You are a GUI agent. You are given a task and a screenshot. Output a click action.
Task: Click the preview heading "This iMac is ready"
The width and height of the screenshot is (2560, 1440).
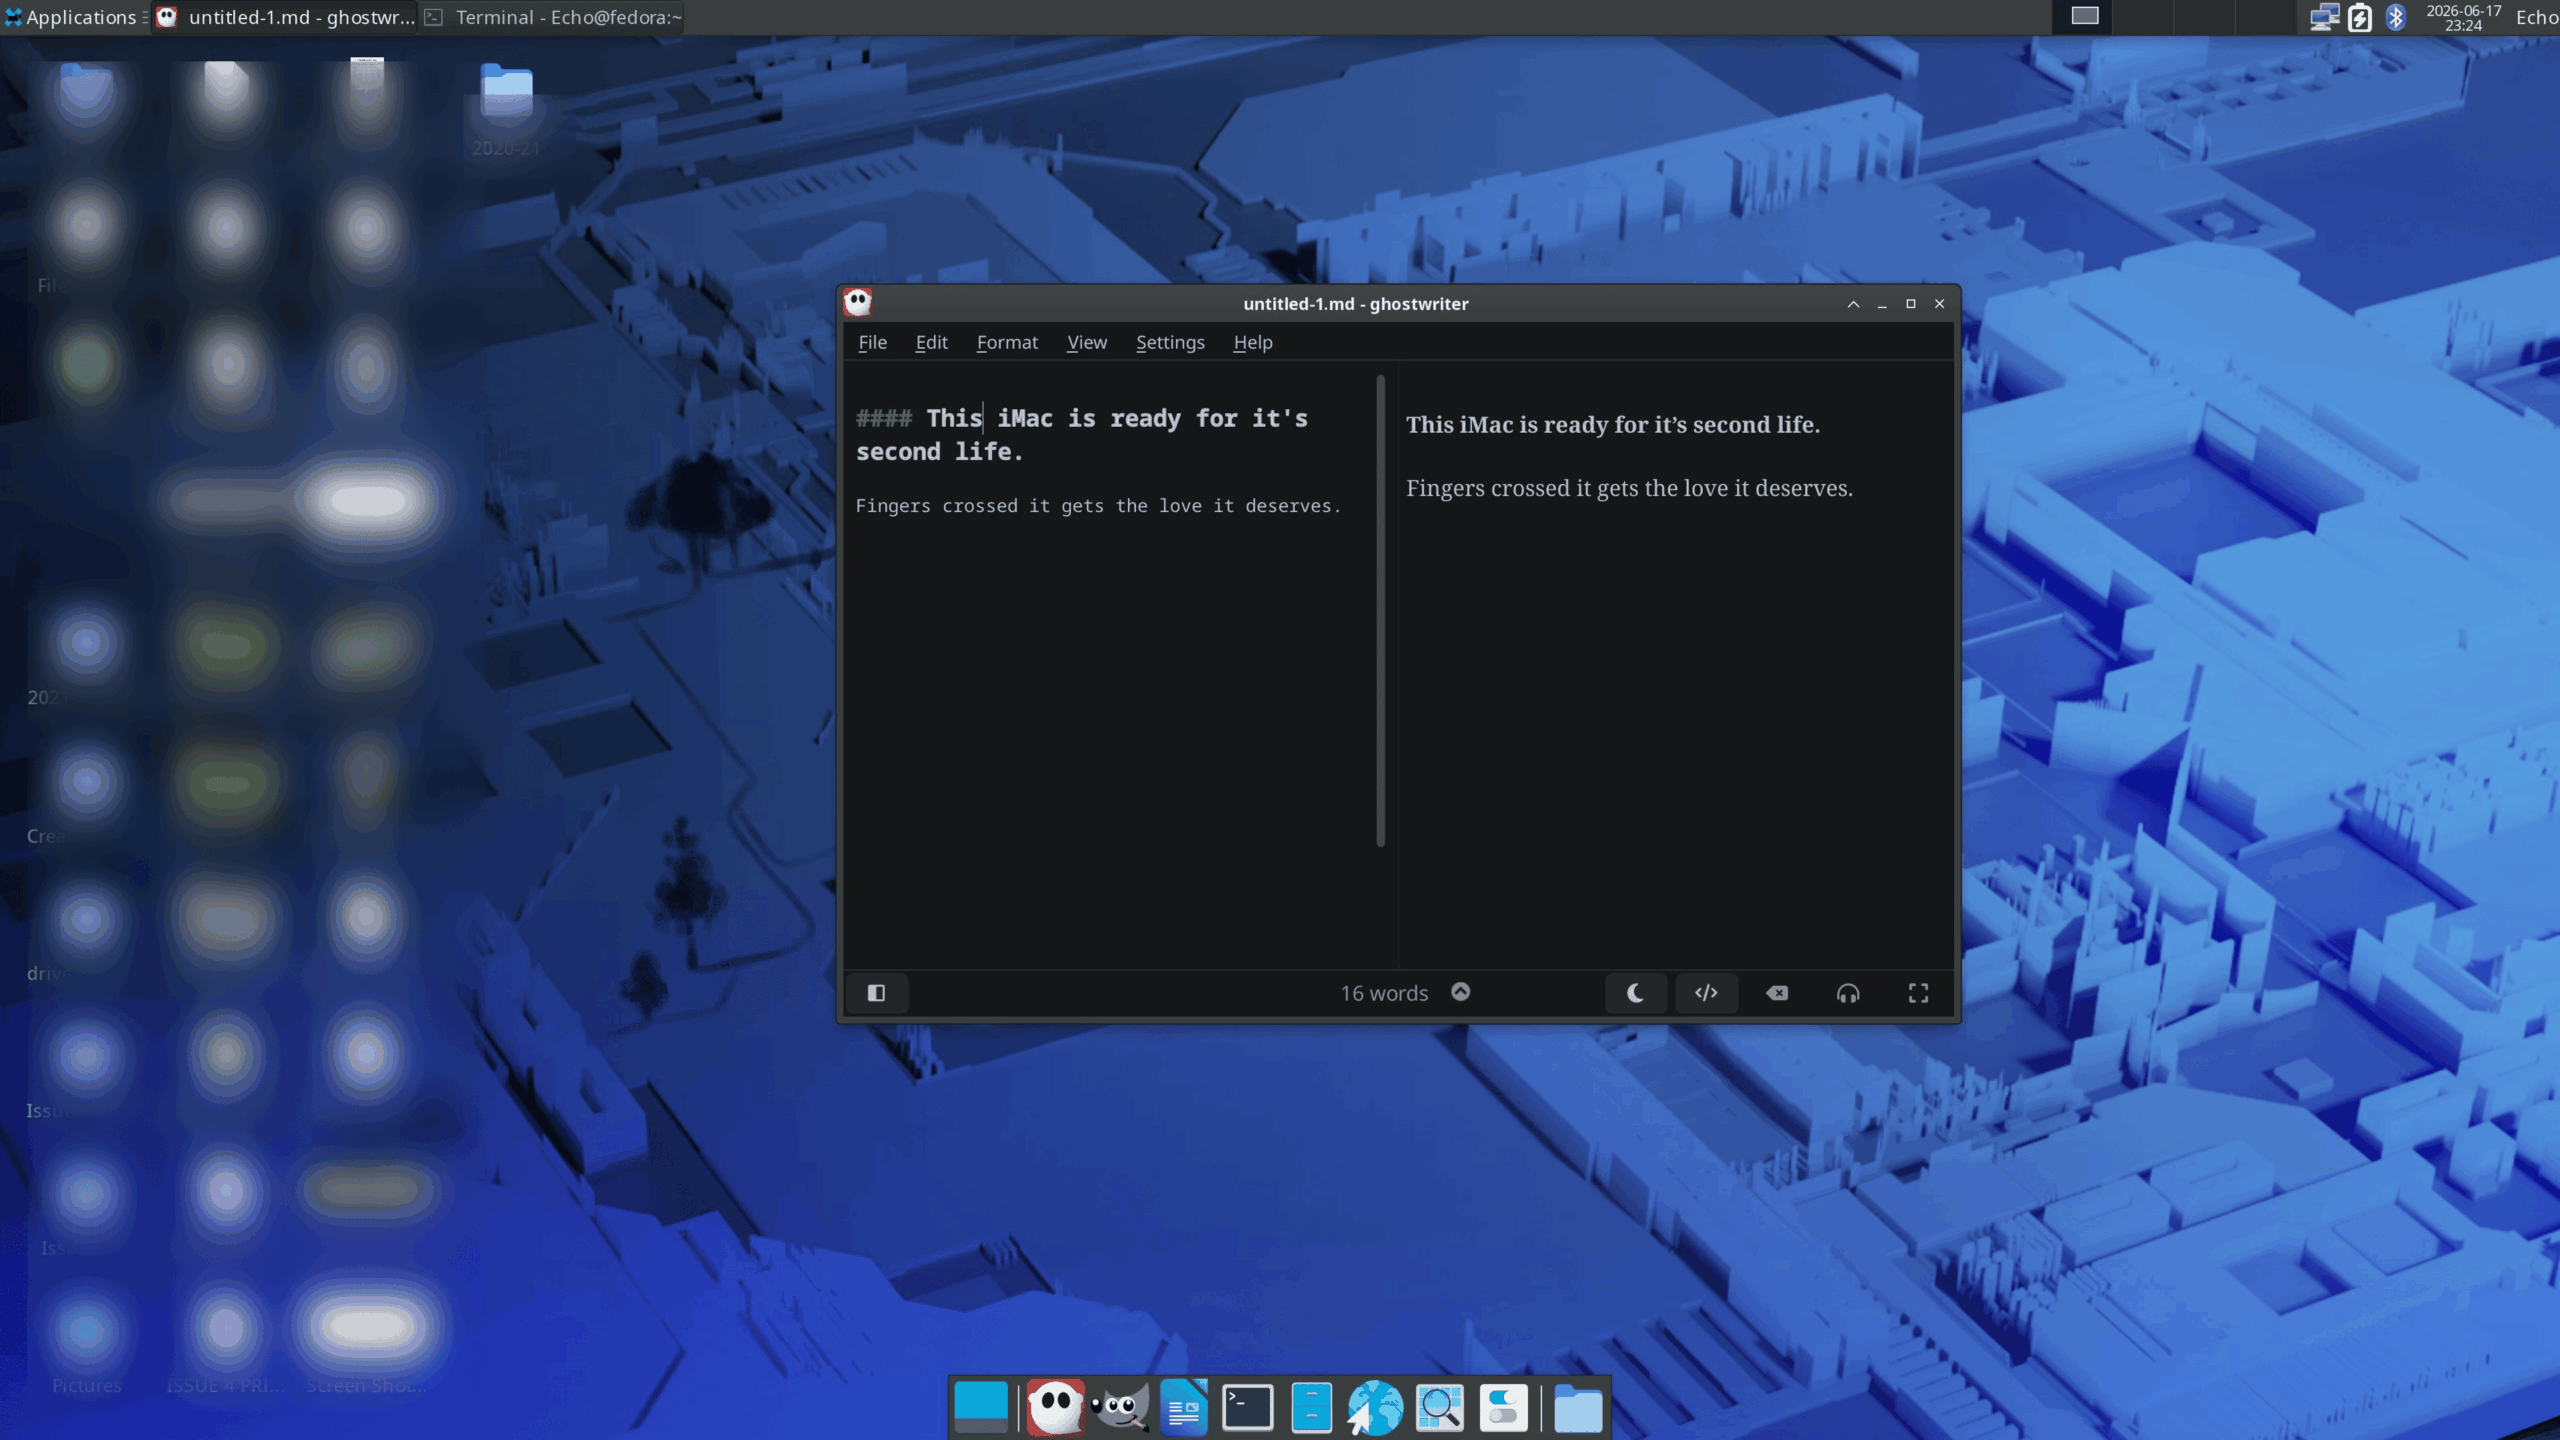point(1612,424)
